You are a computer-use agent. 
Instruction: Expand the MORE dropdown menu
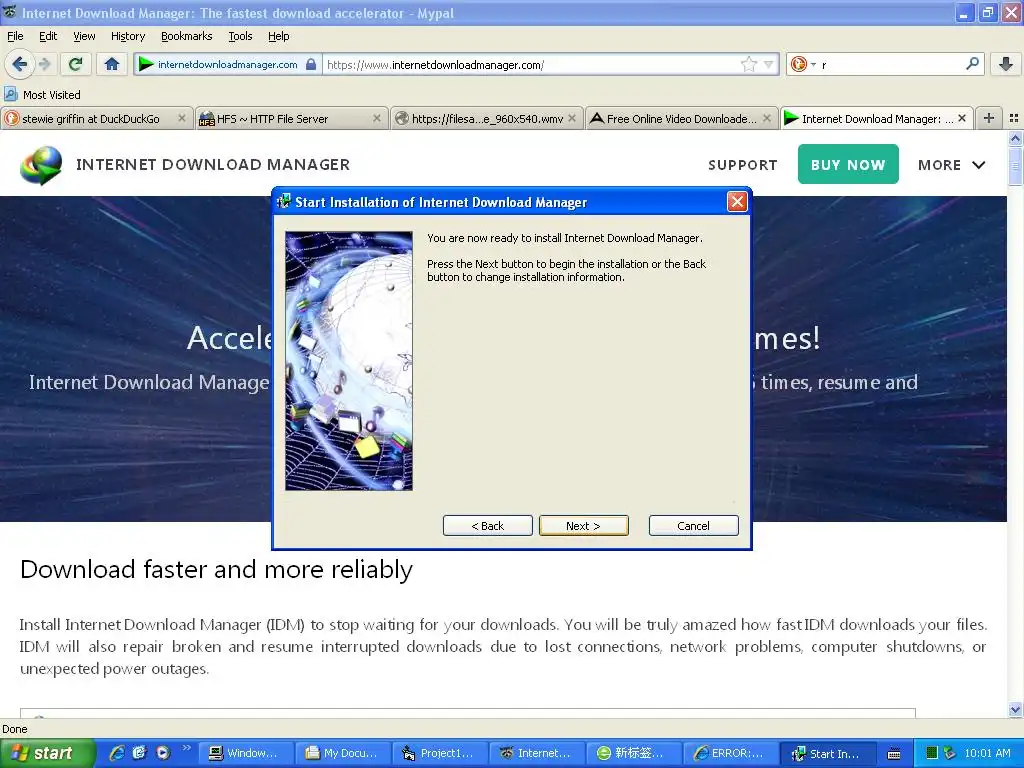[952, 165]
